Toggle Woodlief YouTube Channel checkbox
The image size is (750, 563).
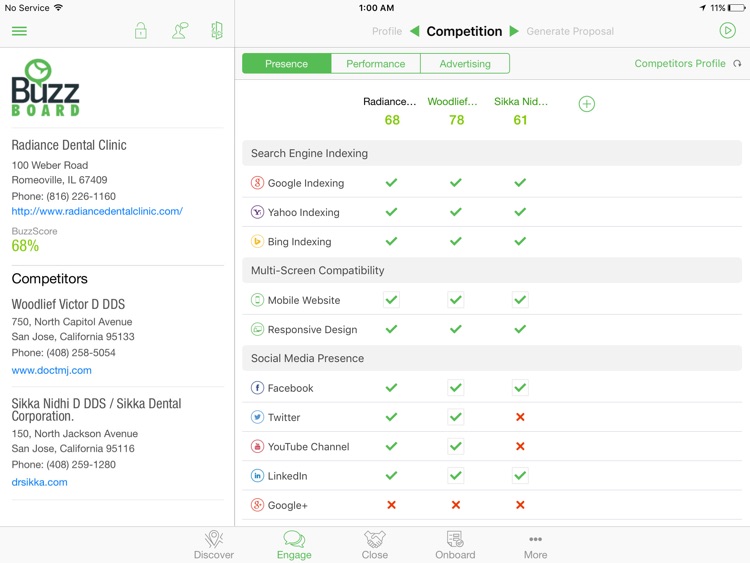point(456,446)
